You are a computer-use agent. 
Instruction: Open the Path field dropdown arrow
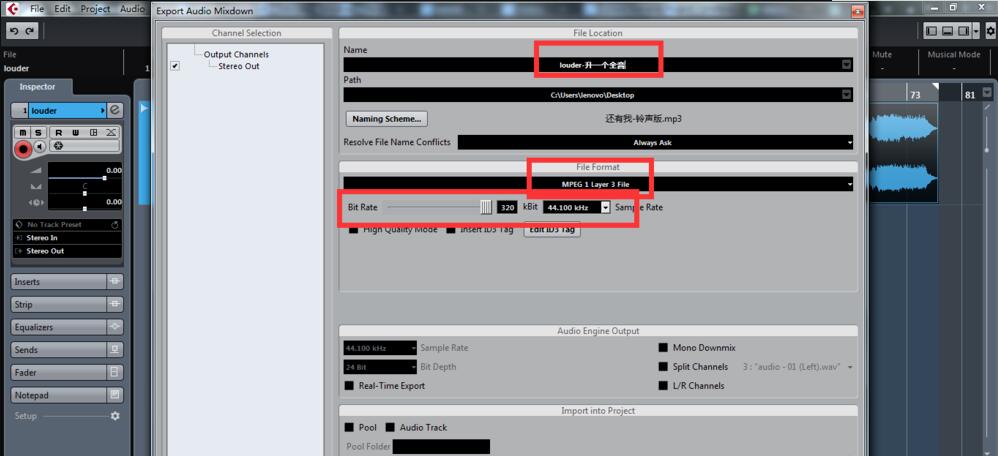click(x=846, y=95)
